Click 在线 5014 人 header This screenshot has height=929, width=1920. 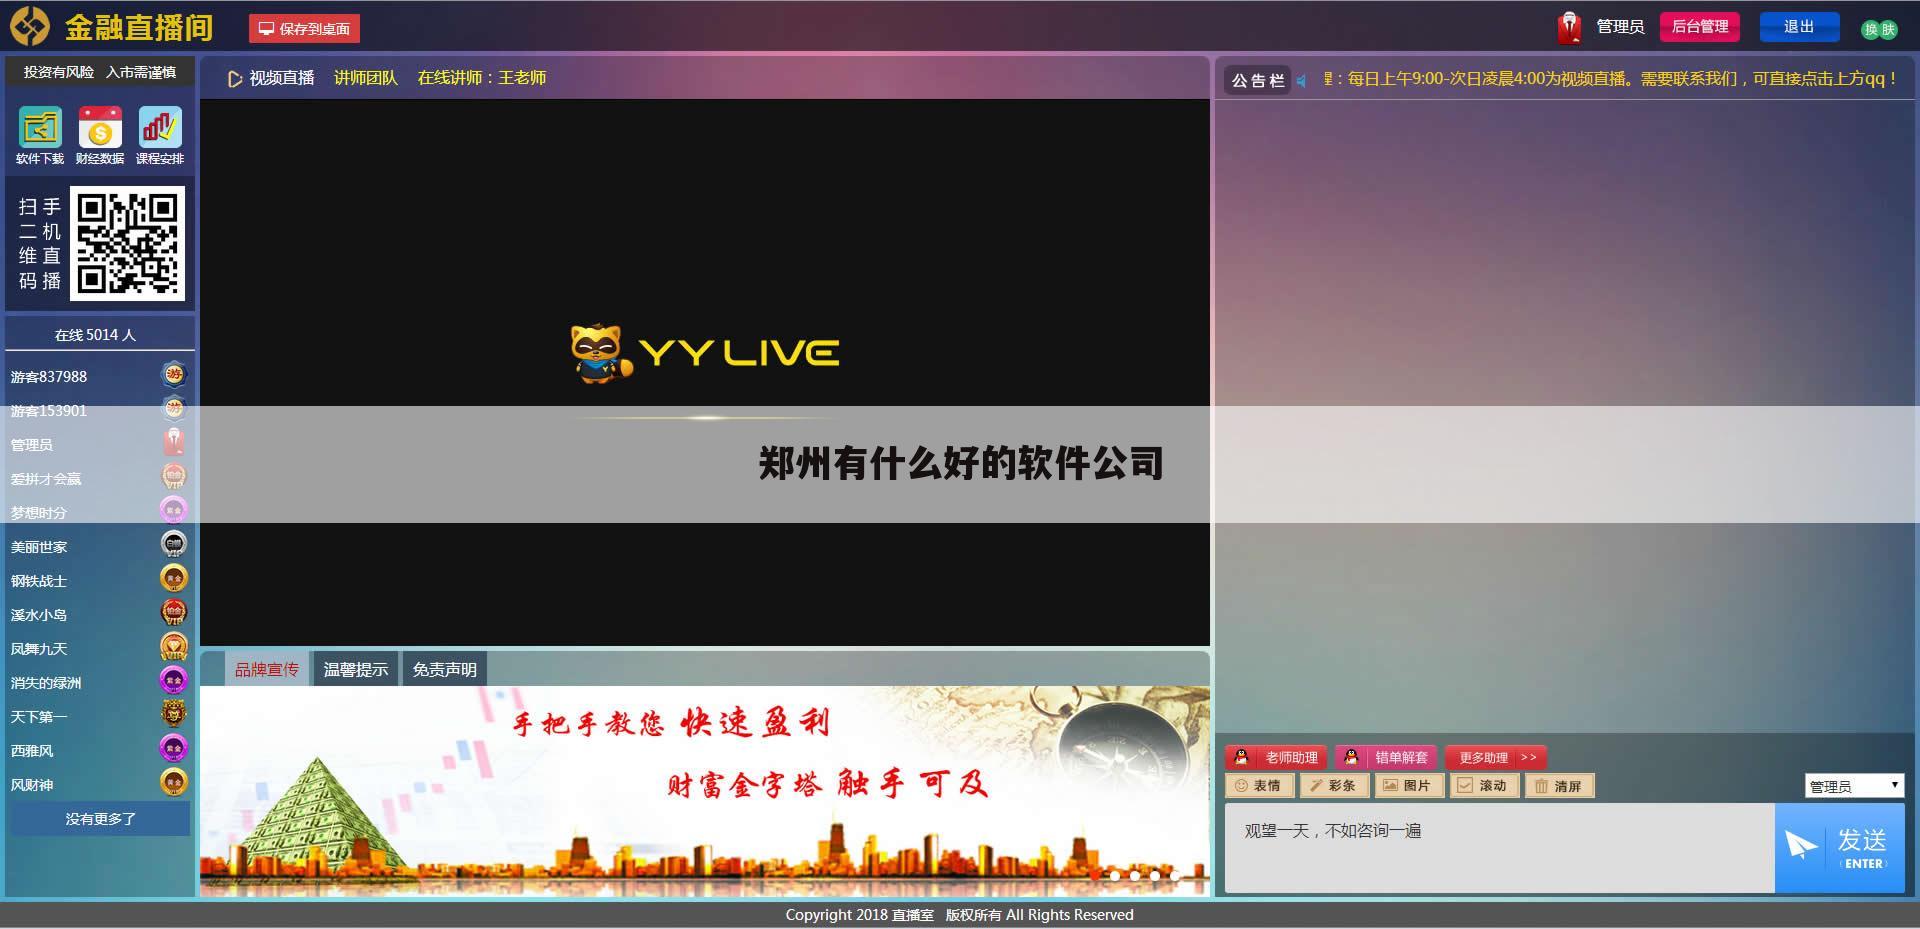tap(96, 335)
